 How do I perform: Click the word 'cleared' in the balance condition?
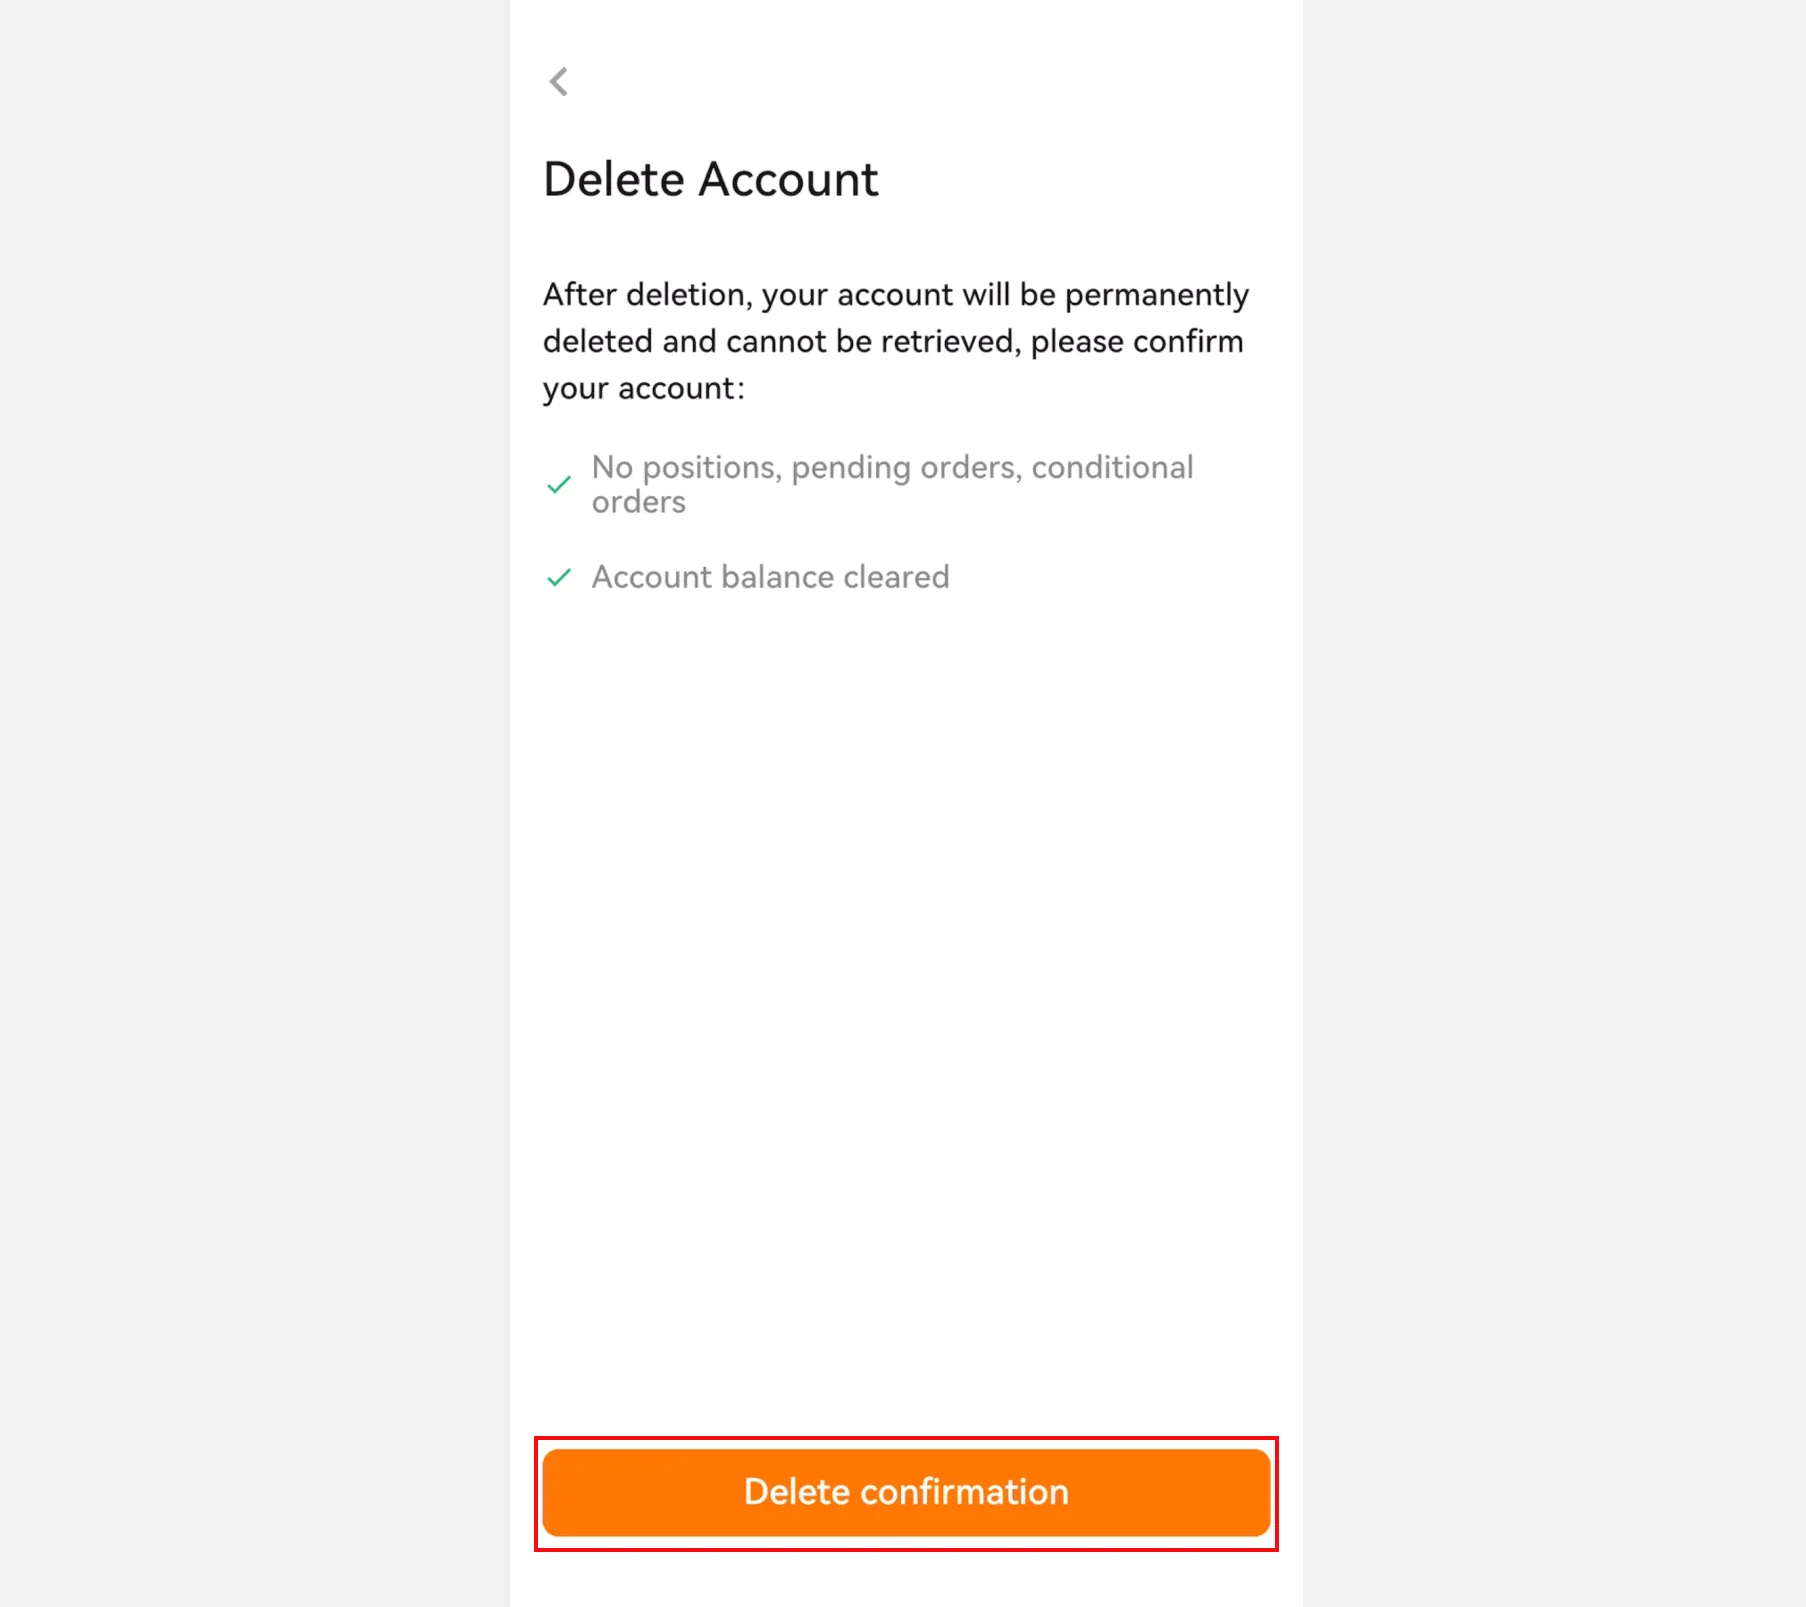896,577
